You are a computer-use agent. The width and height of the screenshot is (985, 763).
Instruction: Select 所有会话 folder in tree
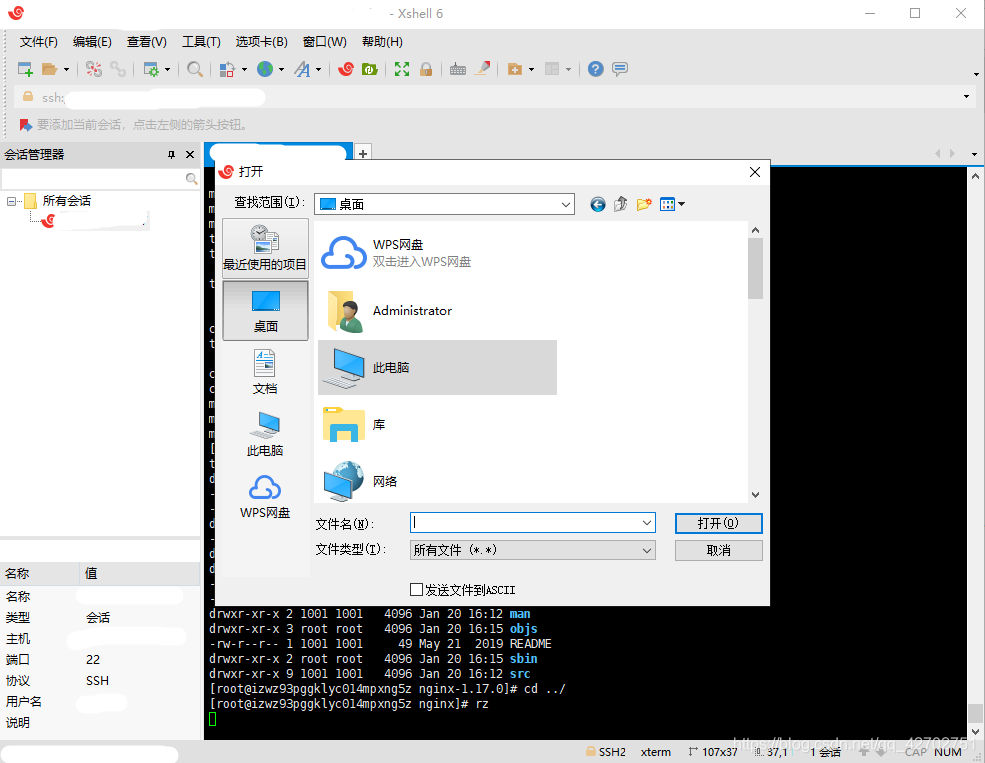click(58, 201)
